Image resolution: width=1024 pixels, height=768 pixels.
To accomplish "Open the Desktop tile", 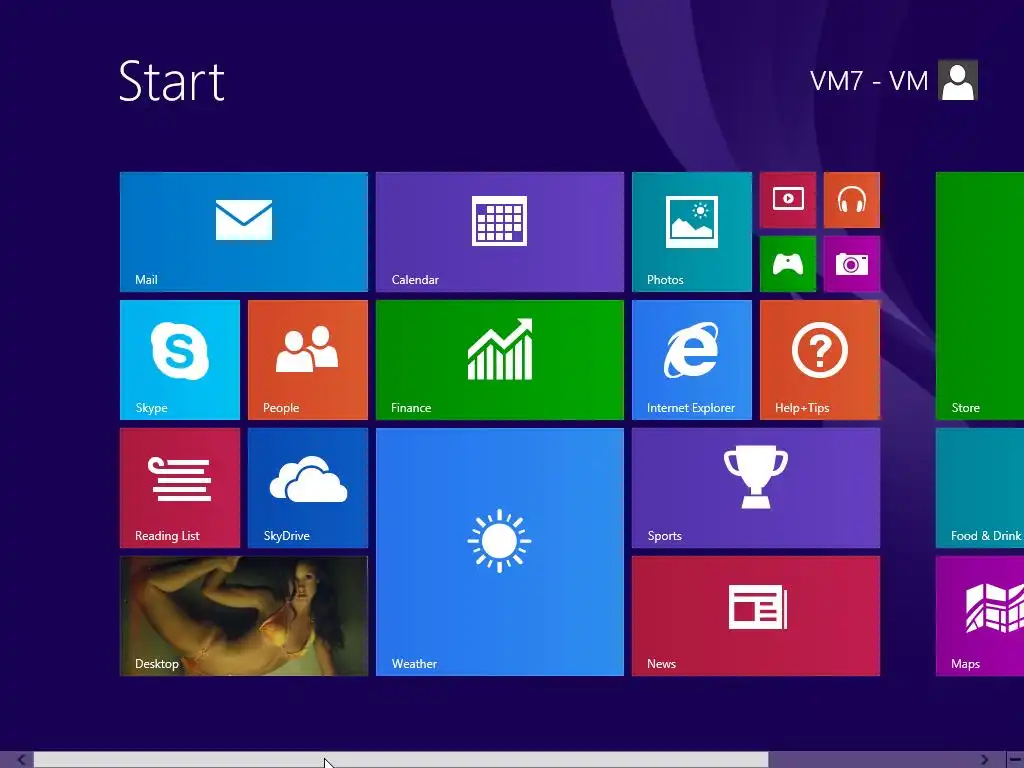I will [x=244, y=616].
